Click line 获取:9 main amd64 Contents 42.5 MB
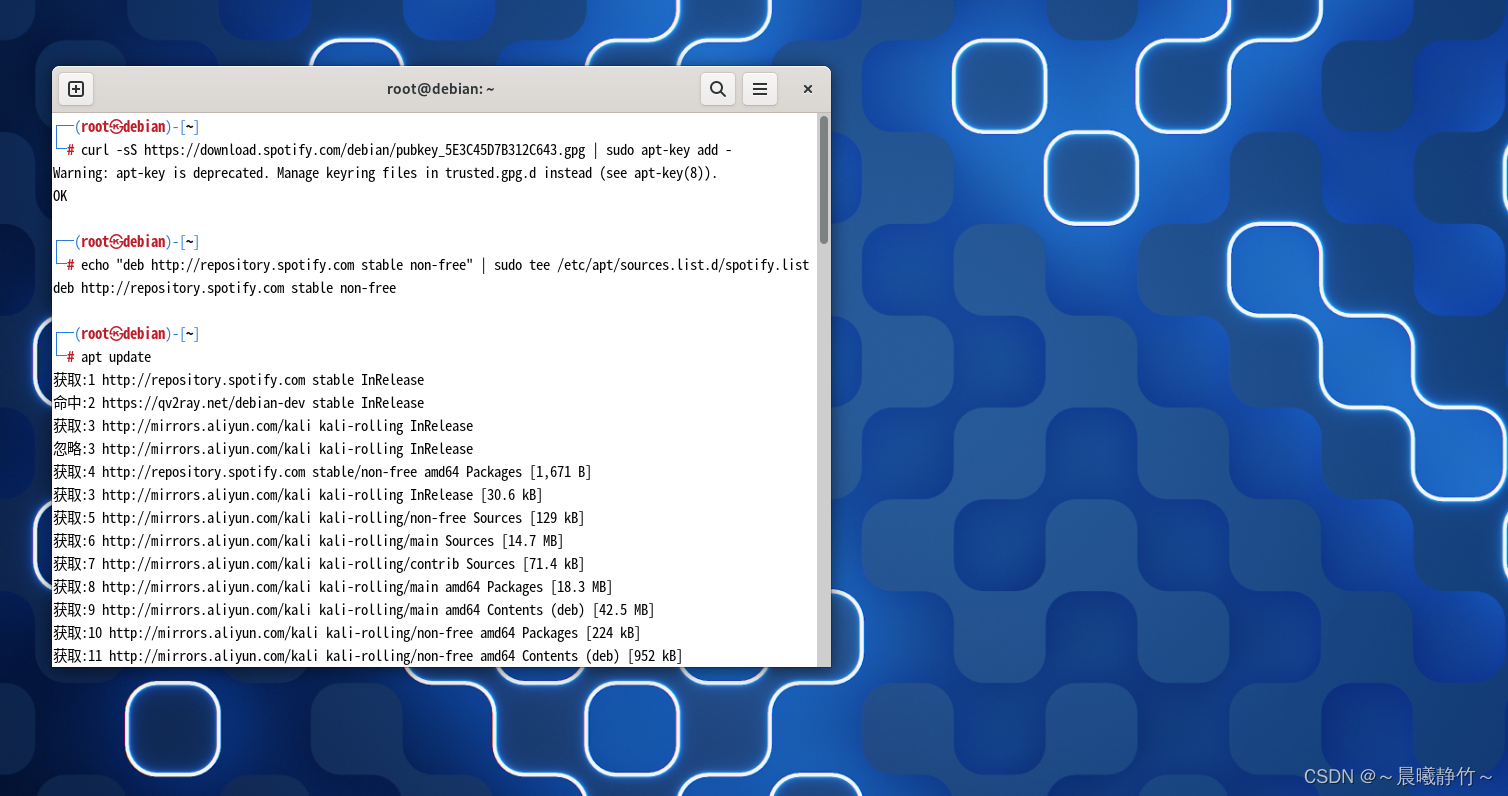The height and width of the screenshot is (796, 1508). [x=354, y=610]
